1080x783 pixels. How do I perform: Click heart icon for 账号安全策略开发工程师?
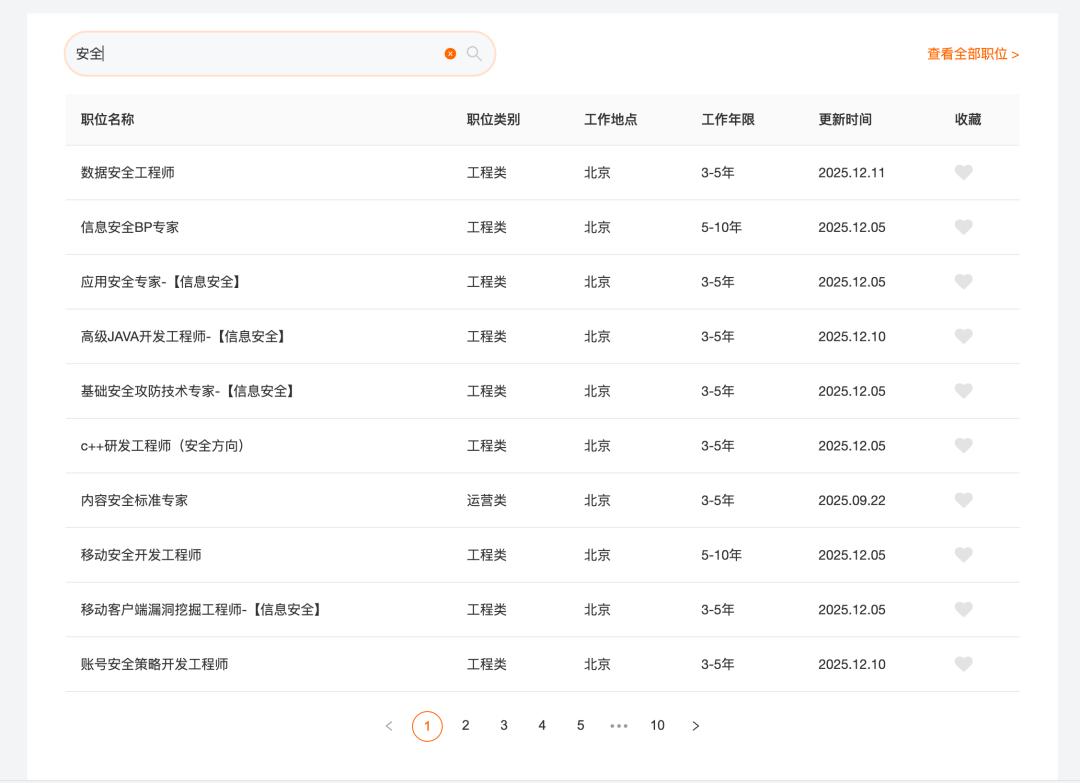pyautogui.click(x=963, y=664)
